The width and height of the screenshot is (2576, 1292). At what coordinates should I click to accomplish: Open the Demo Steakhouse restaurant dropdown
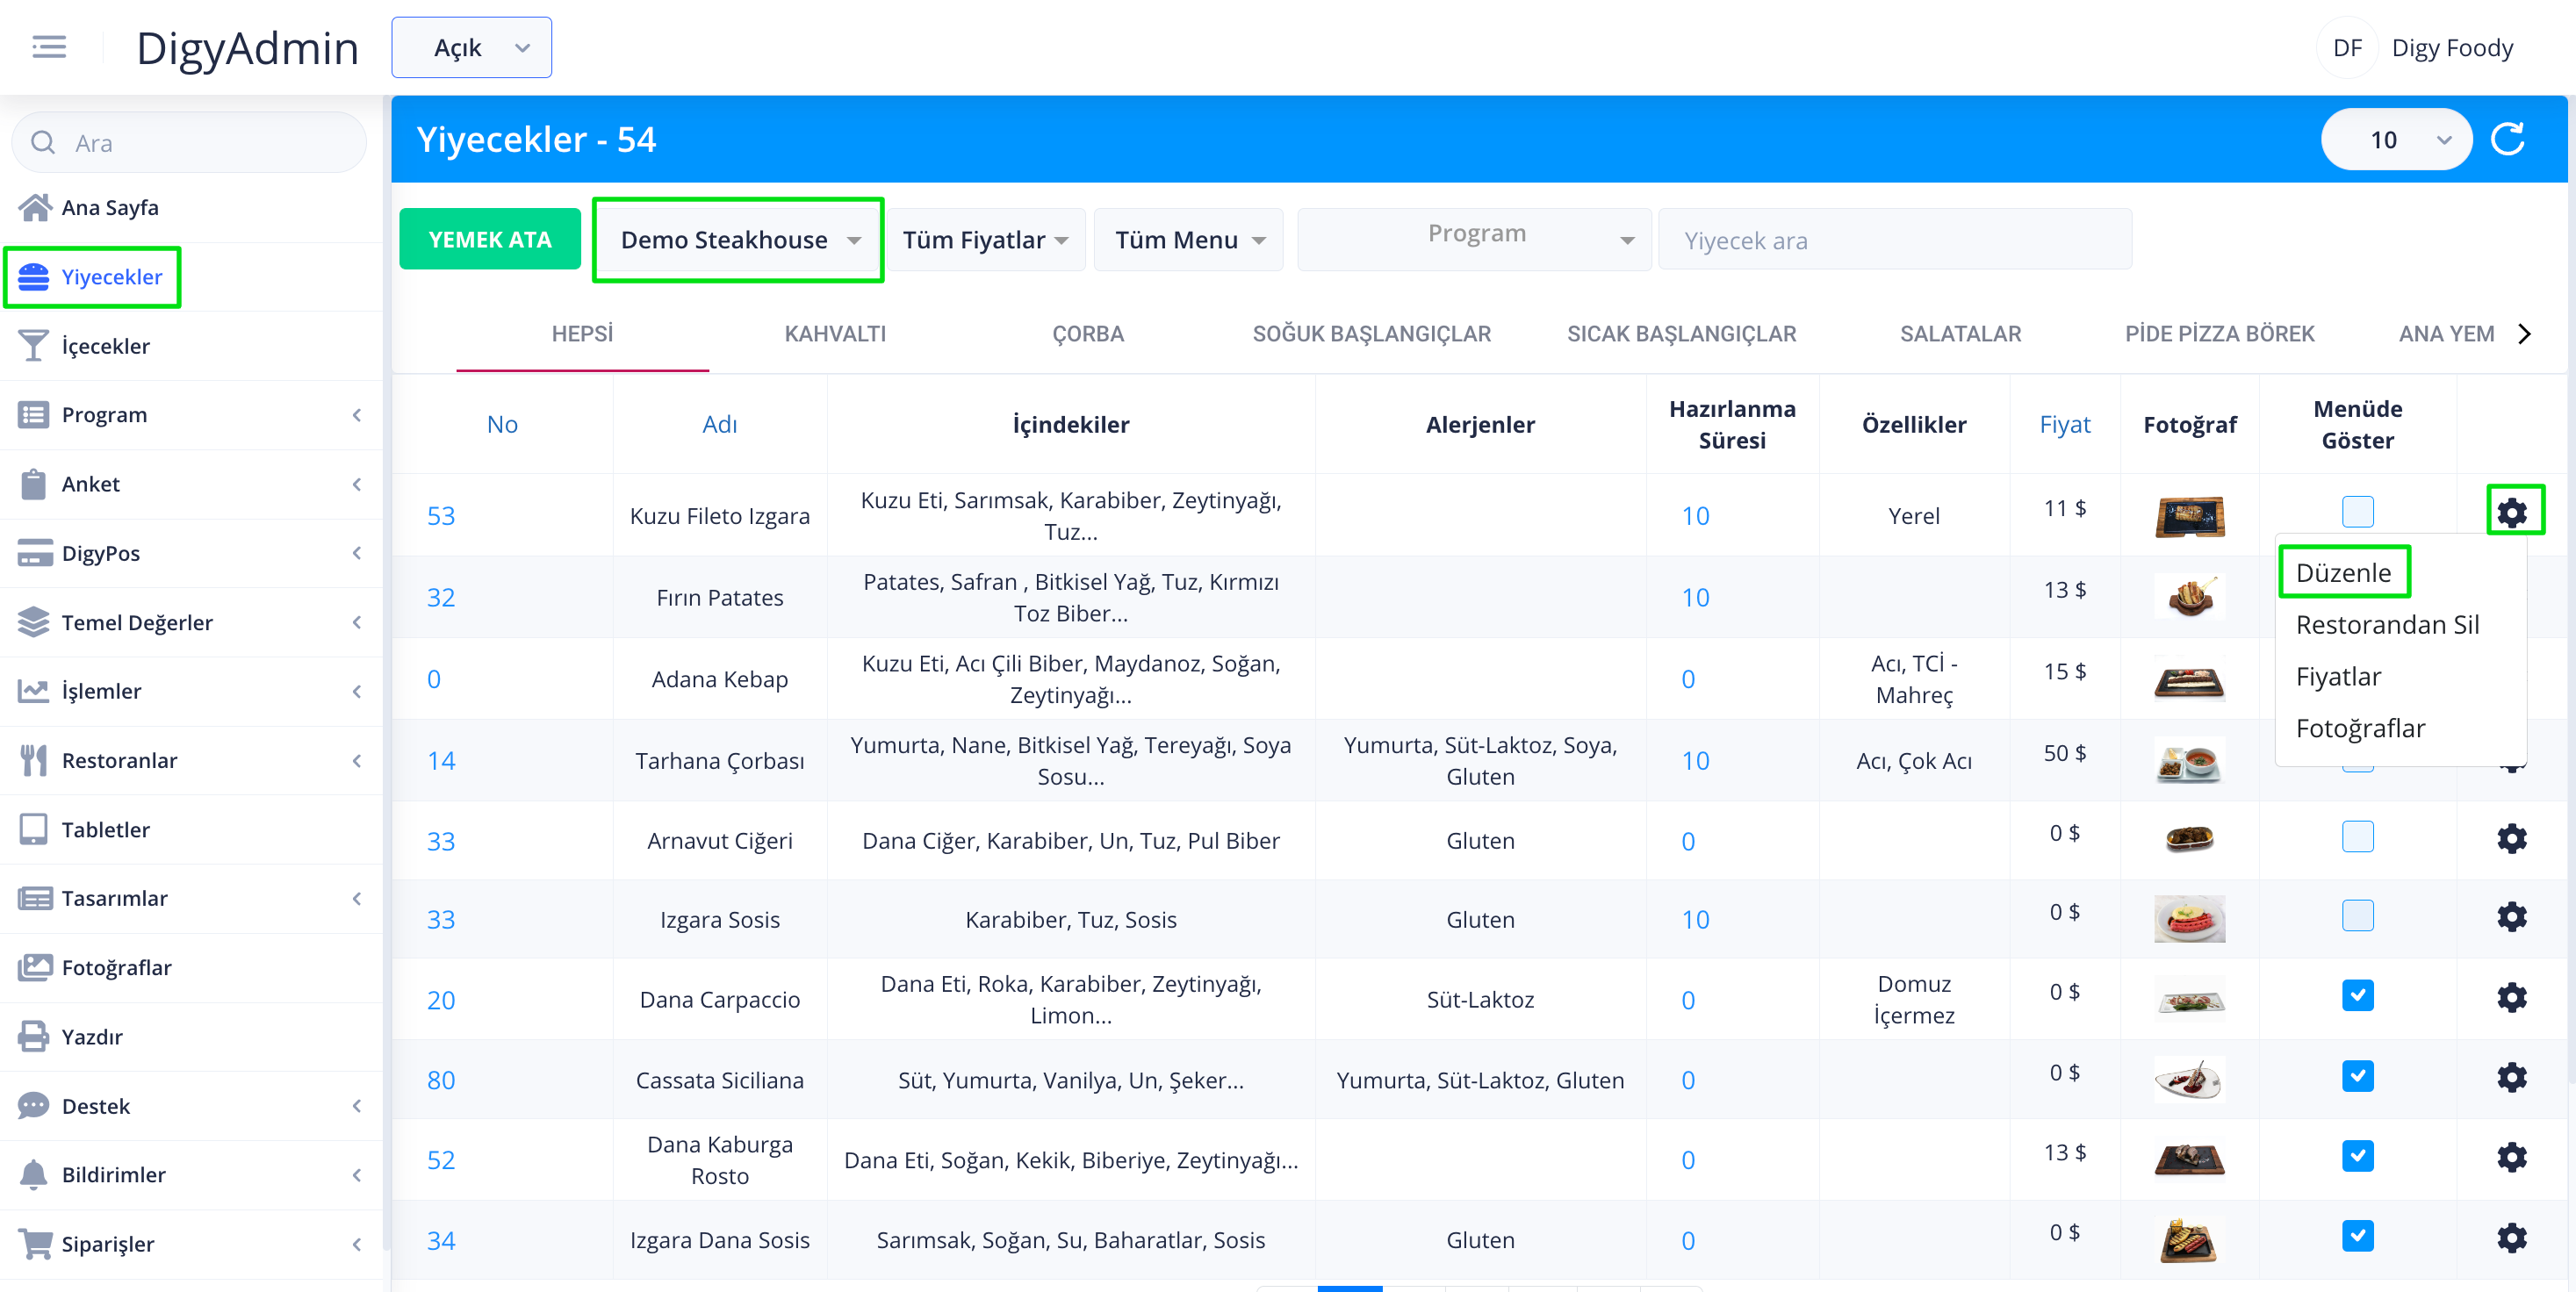738,240
